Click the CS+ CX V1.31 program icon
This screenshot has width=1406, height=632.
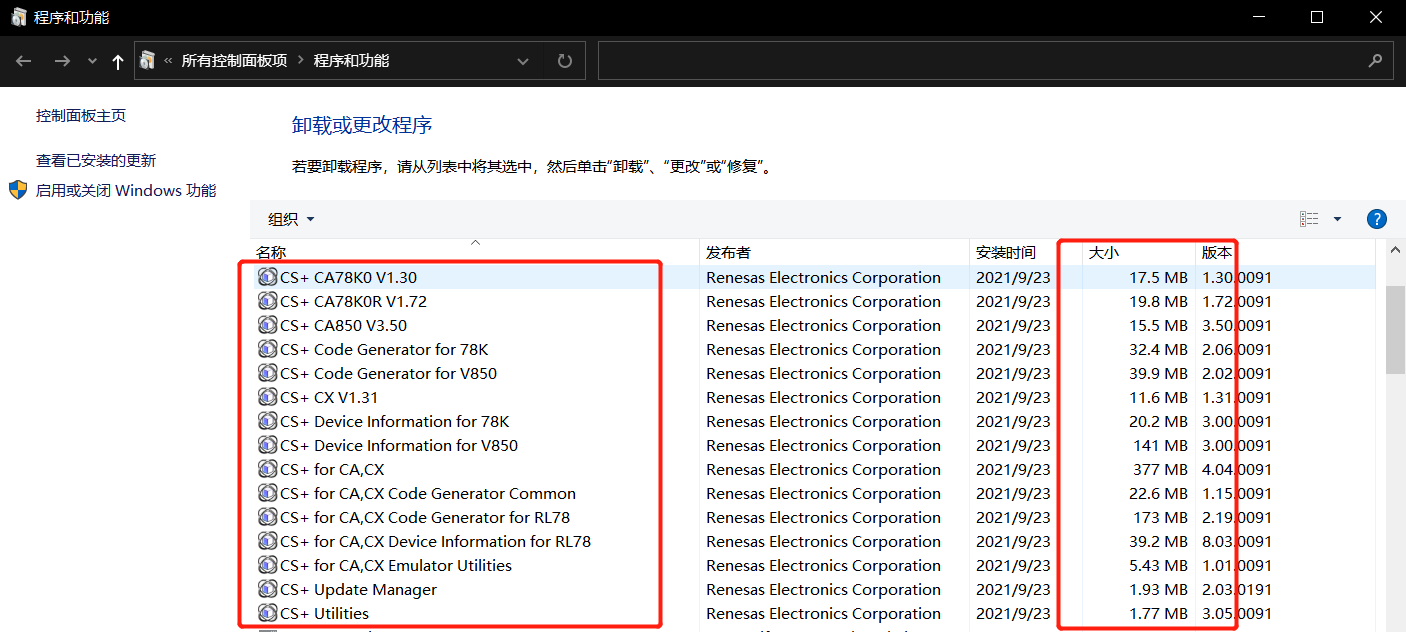(266, 397)
